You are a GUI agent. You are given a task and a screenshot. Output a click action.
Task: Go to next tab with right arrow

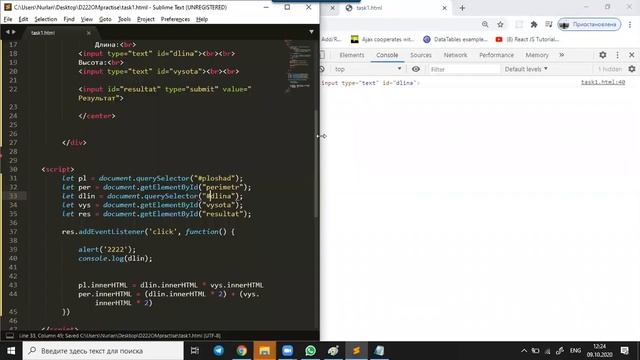tap(14, 32)
